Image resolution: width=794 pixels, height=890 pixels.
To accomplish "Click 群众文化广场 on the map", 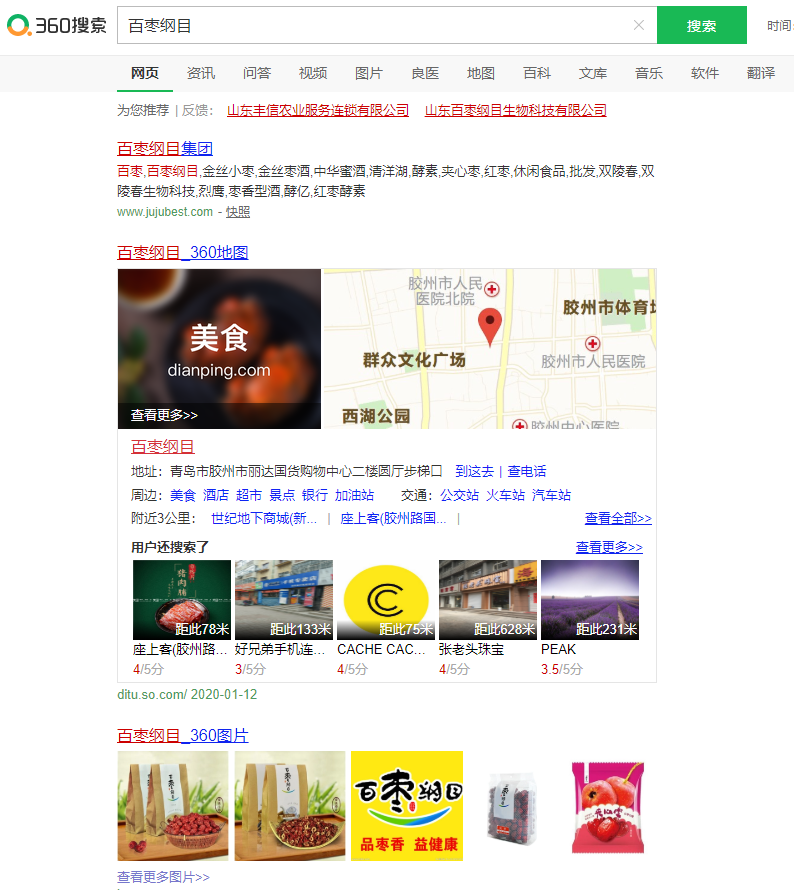I will pos(414,360).
